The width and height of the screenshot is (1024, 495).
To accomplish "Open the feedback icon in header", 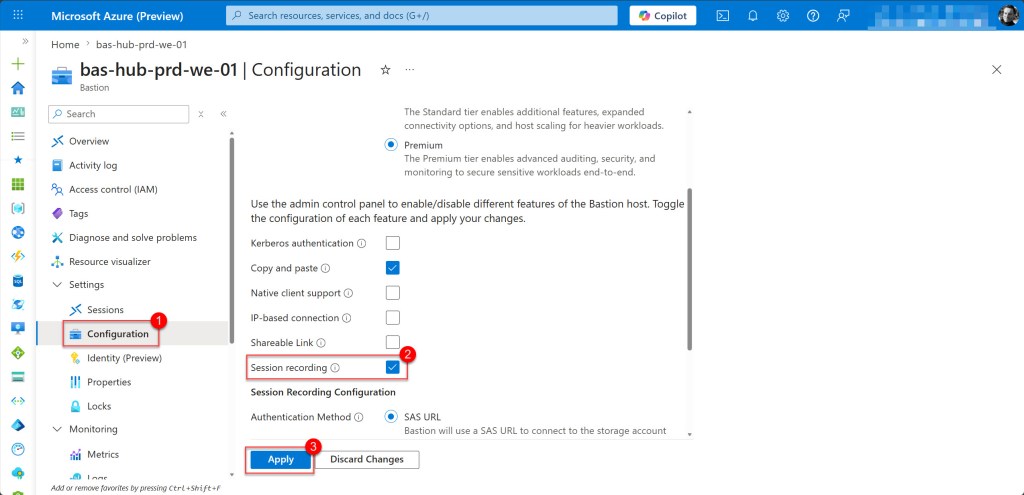I will click(x=843, y=16).
